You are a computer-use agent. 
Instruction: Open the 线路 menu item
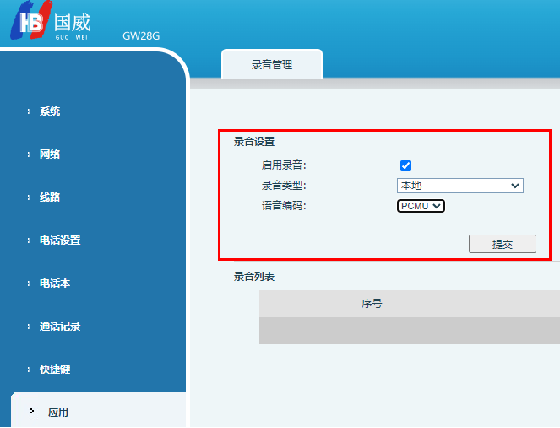(50, 197)
